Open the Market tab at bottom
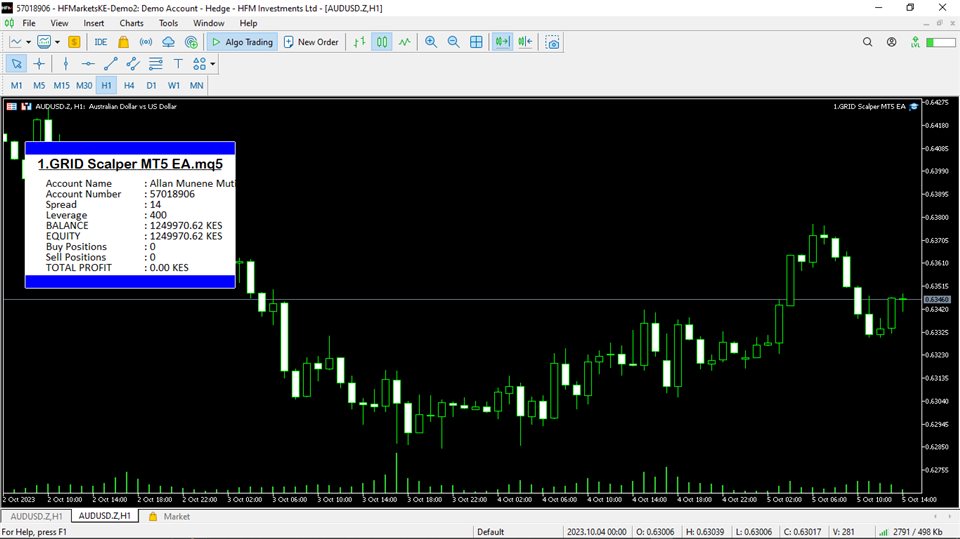 click(170, 516)
